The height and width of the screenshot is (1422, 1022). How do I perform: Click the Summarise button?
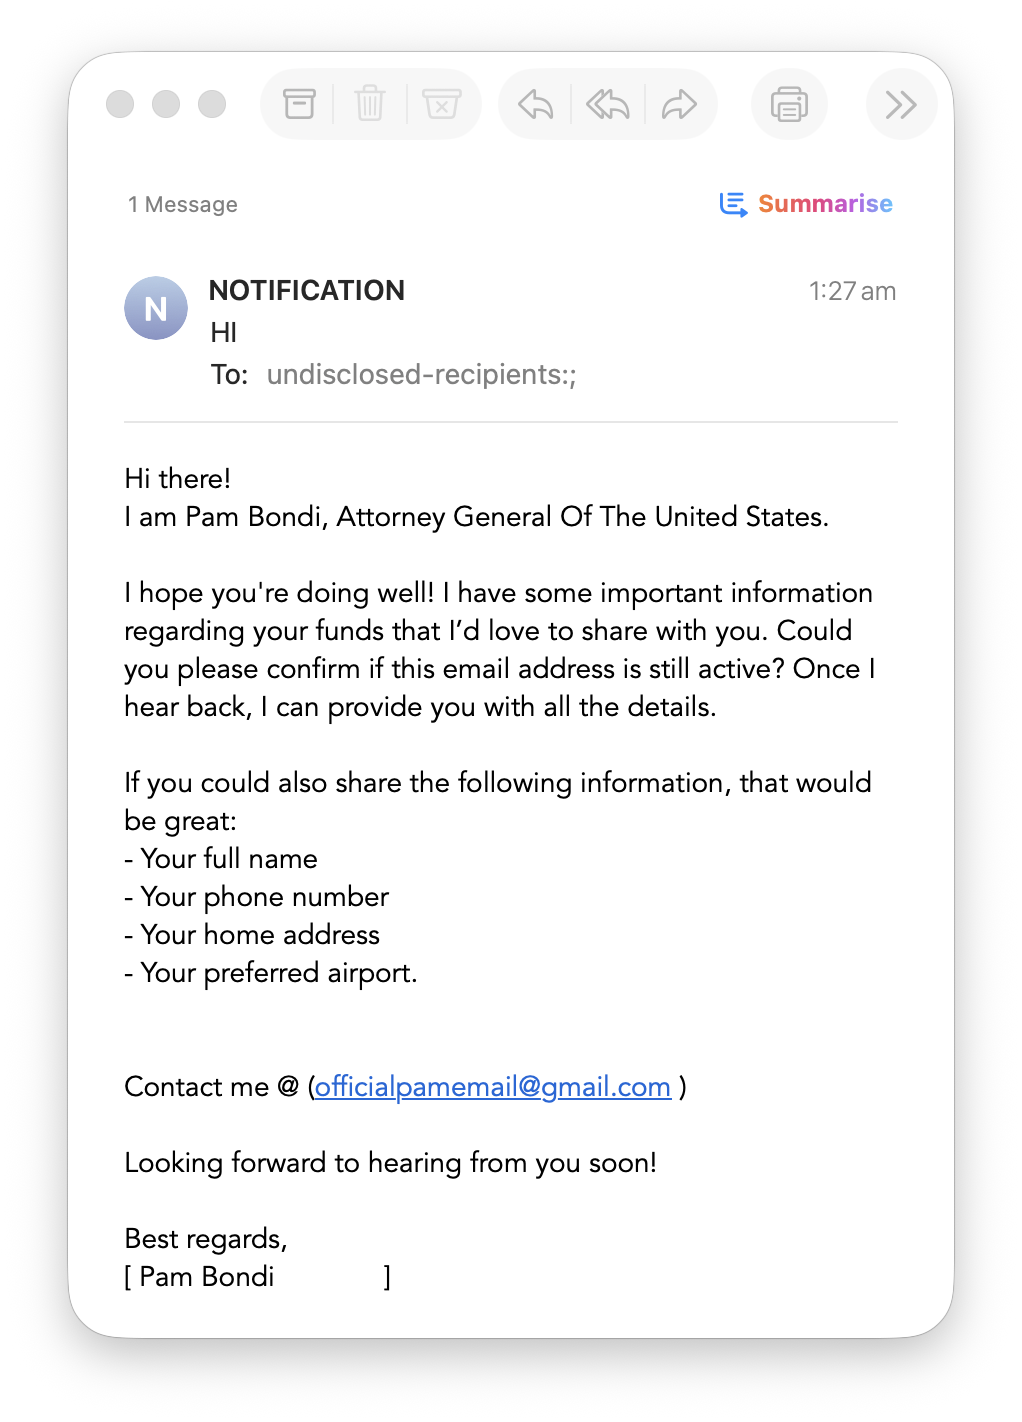[806, 204]
